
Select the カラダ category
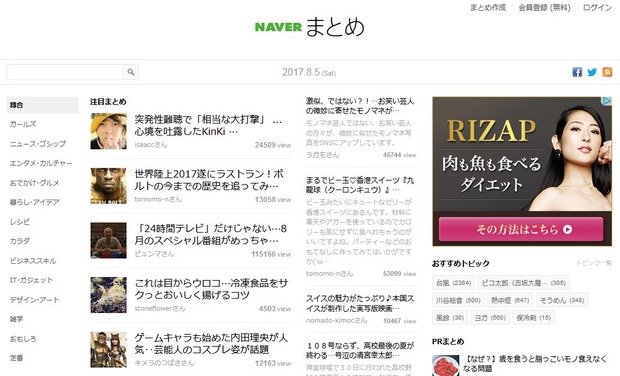19,241
